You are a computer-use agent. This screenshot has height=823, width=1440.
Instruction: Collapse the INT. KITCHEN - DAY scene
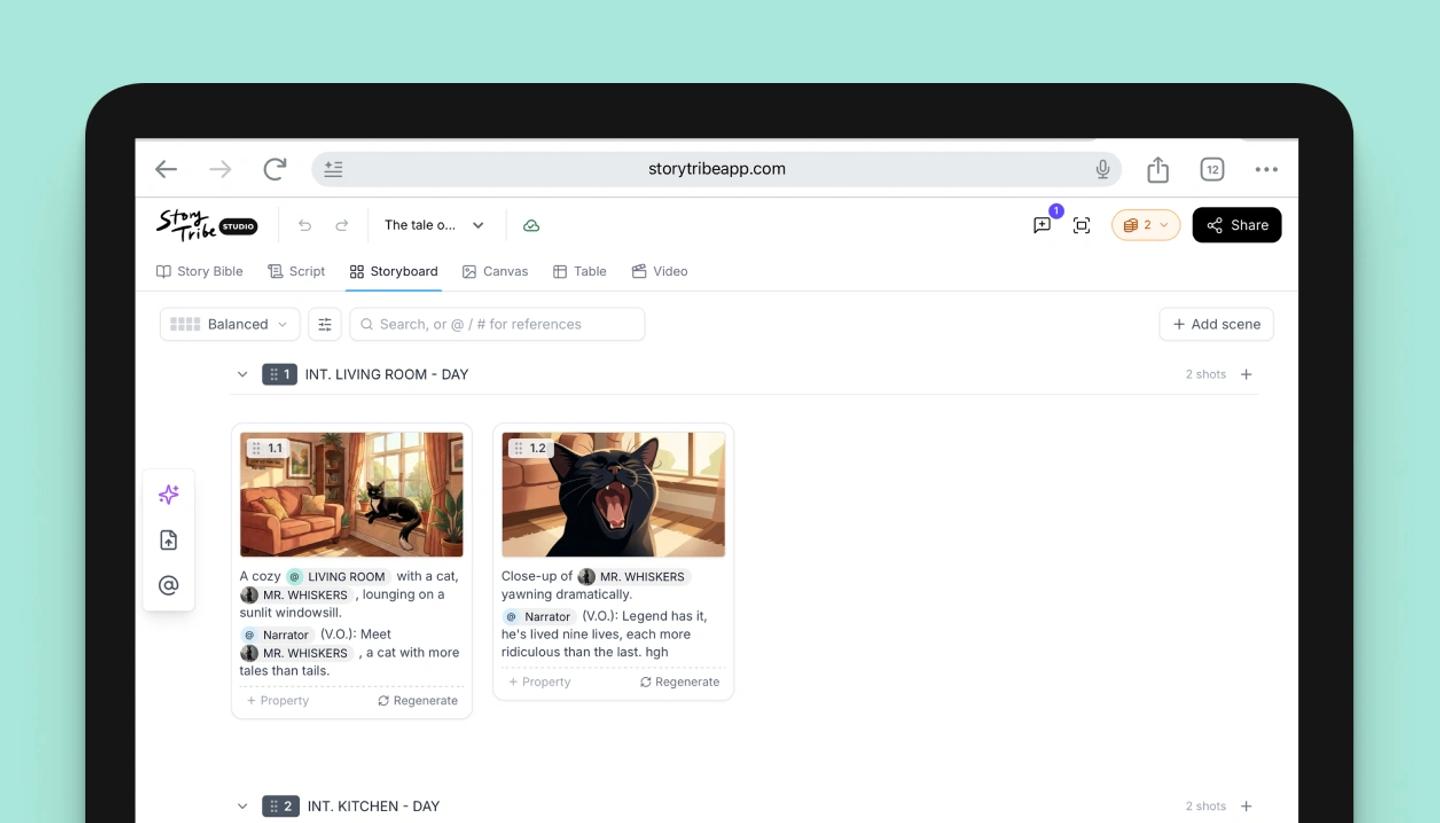coord(242,806)
